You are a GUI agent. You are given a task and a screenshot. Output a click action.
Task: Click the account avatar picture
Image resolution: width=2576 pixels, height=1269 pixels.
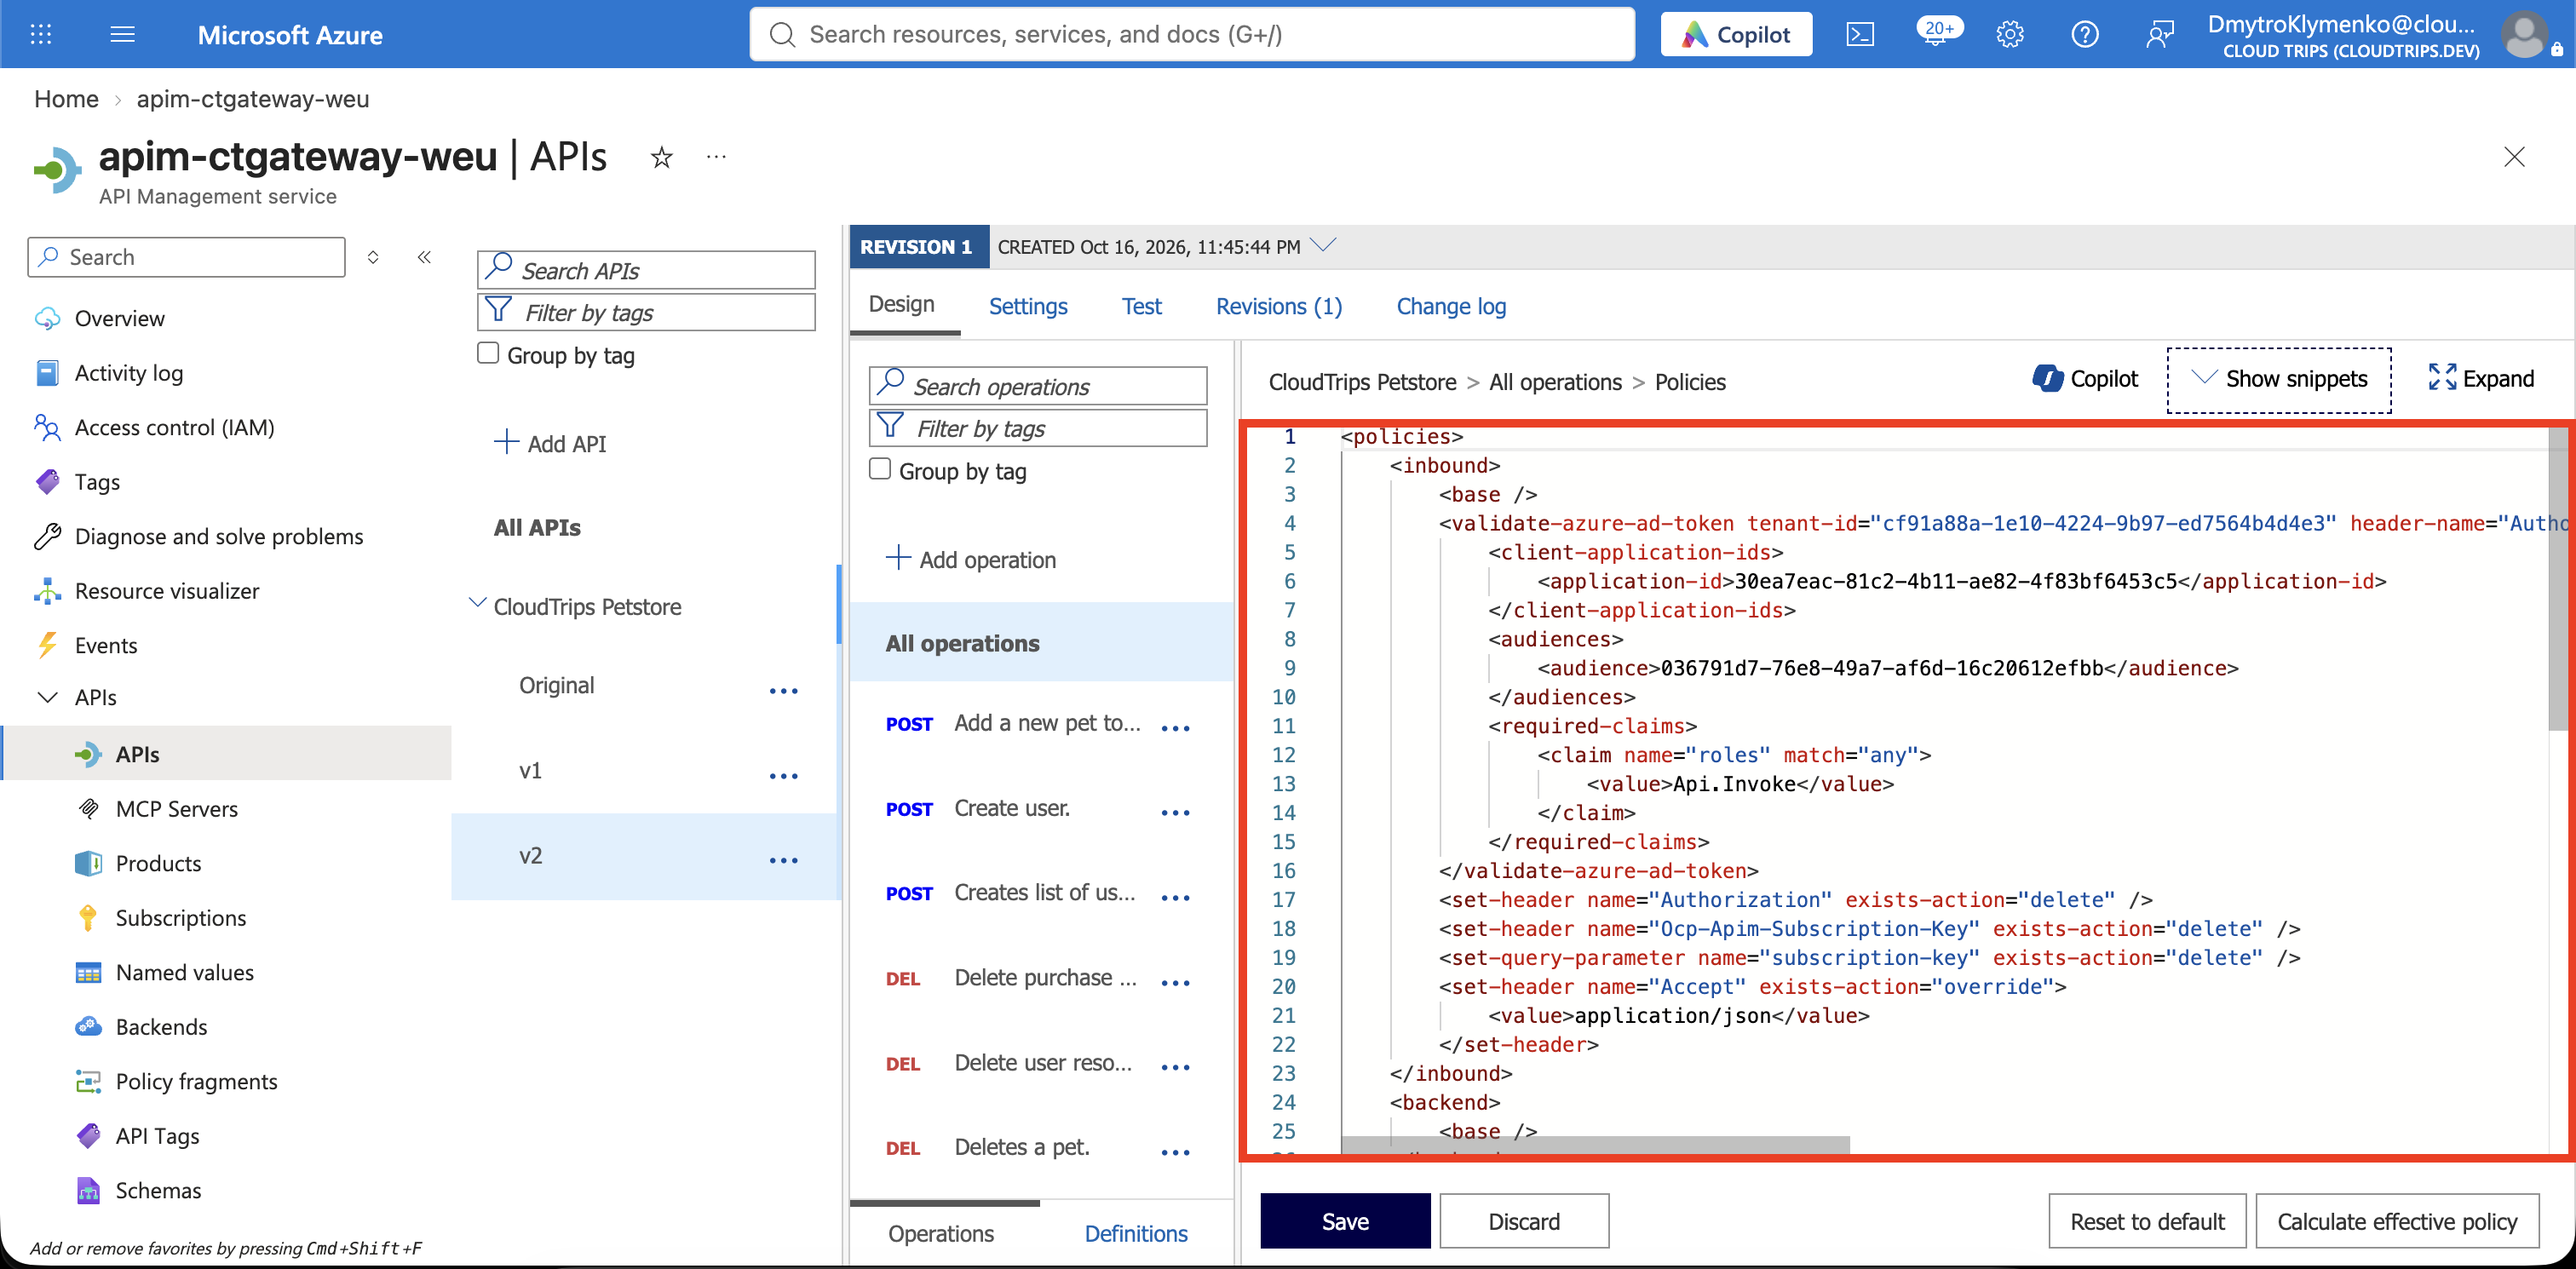(x=2525, y=34)
